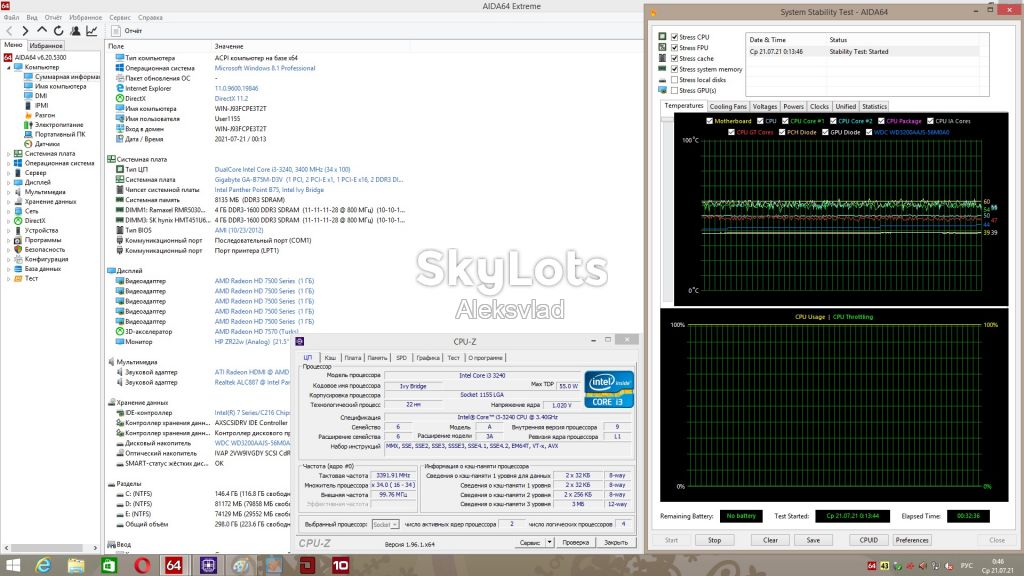The width and height of the screenshot is (1024, 576).
Task: Open the user icon in AIDA64 toolbar
Action: (x=75, y=31)
